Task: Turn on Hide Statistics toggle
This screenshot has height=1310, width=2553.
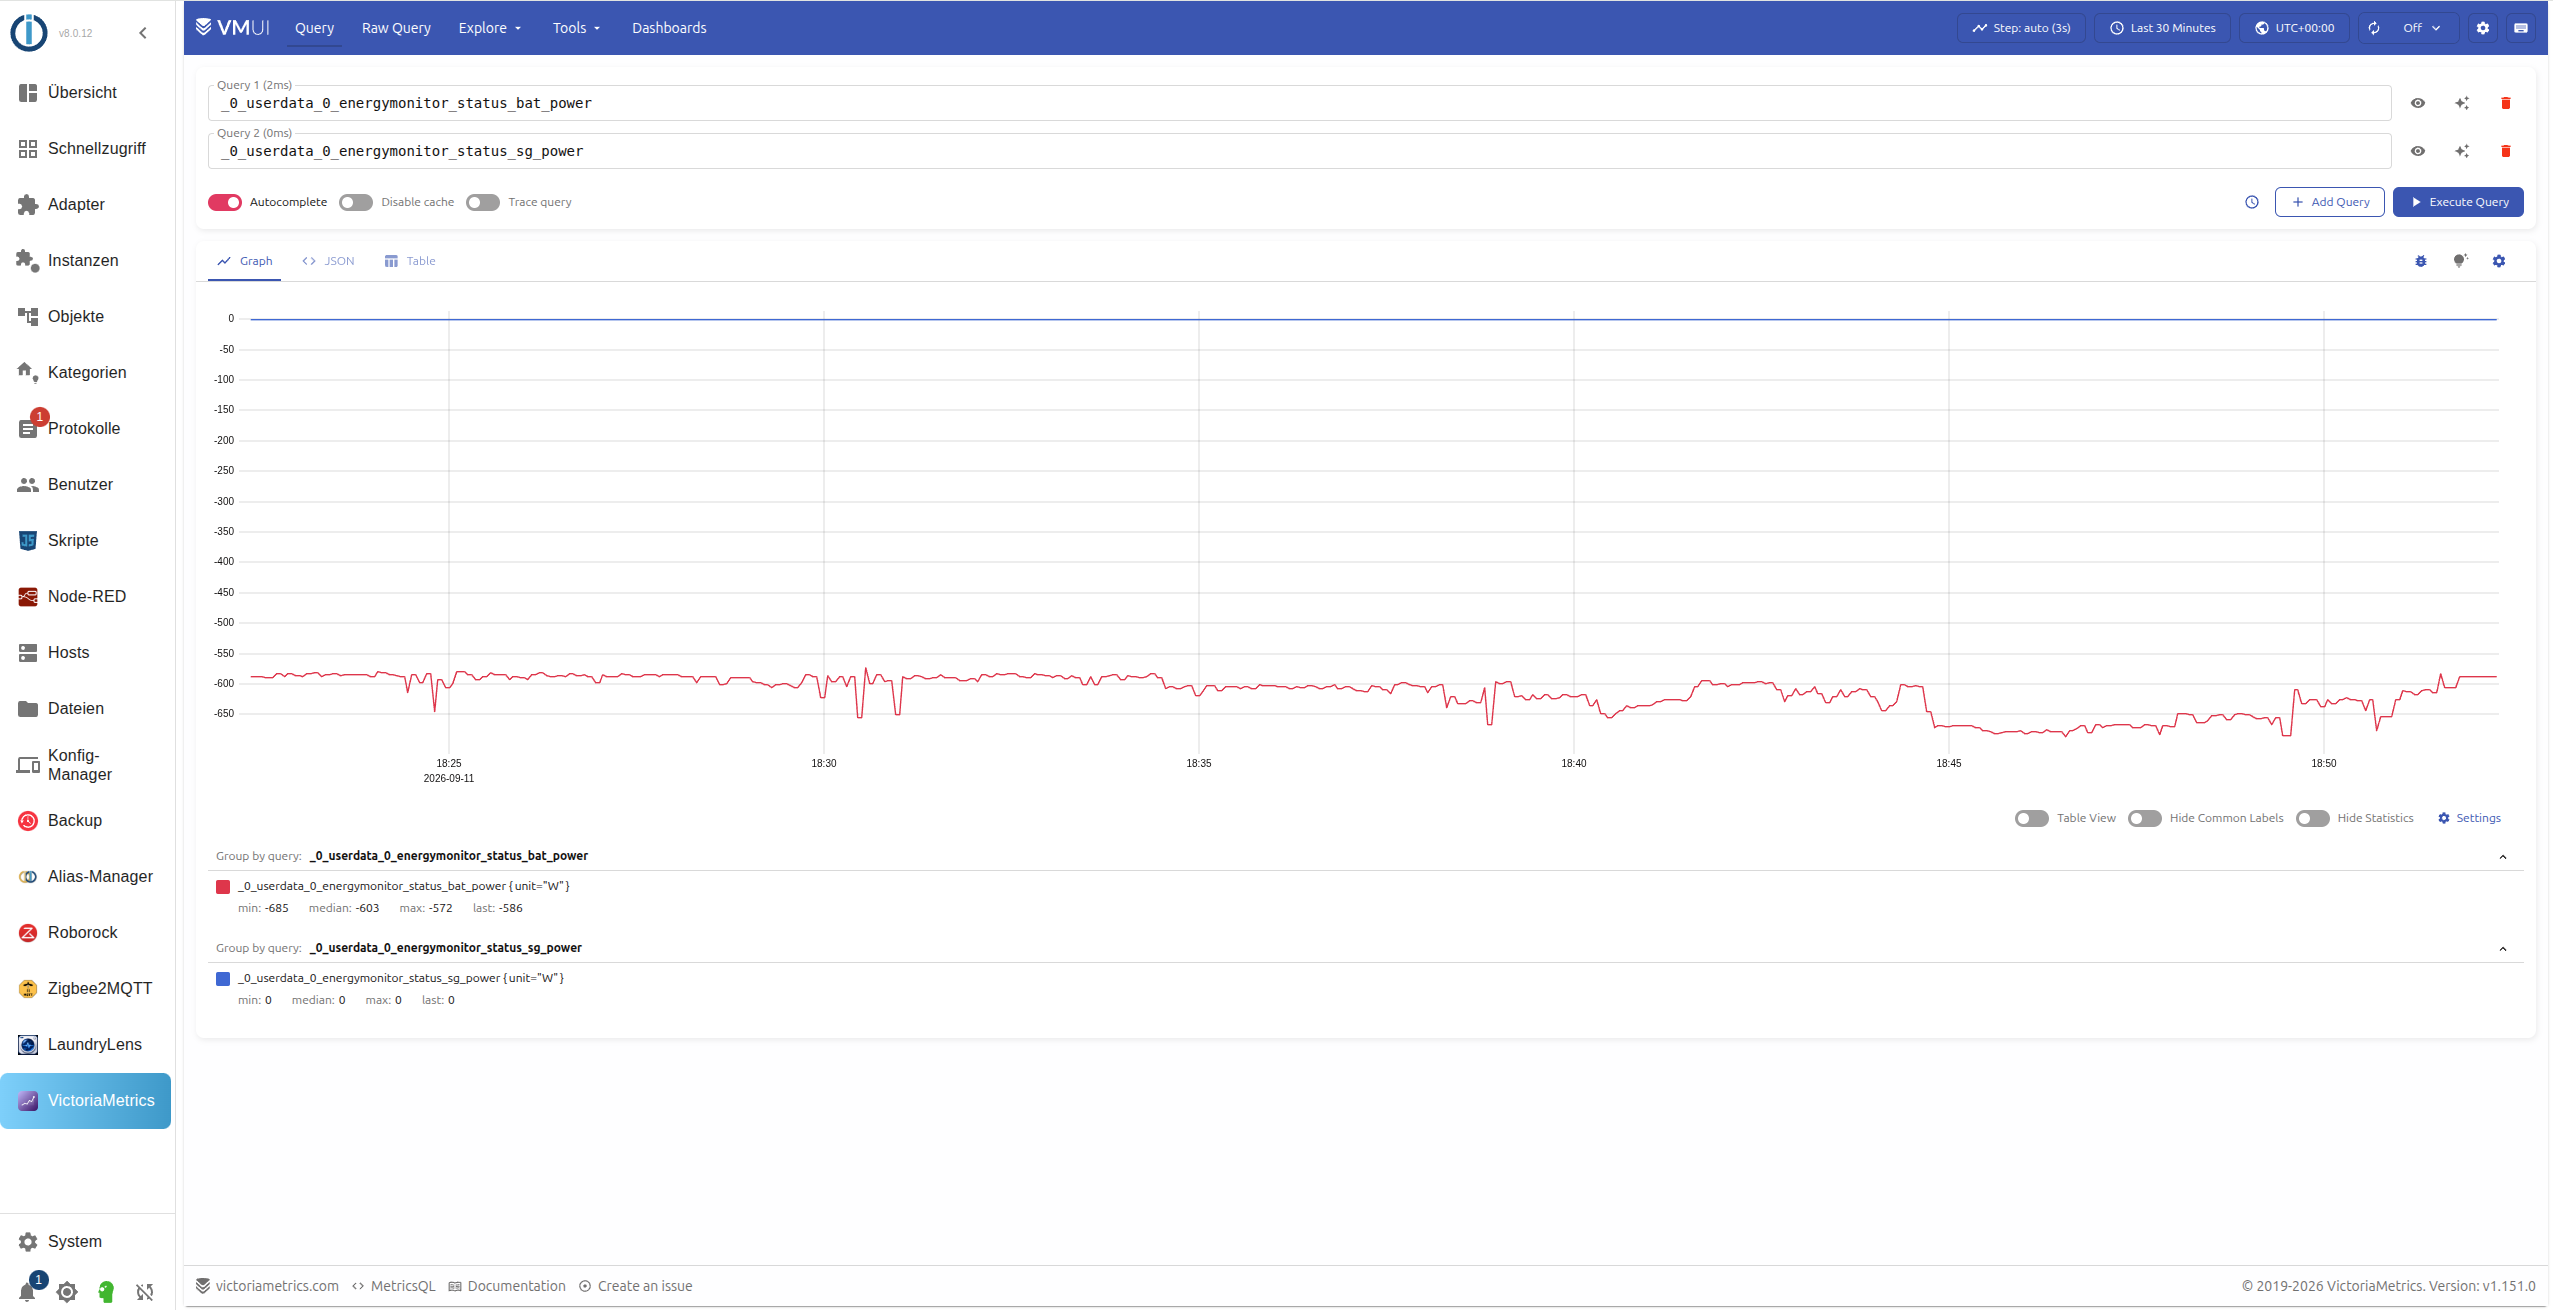Action: (x=2312, y=818)
